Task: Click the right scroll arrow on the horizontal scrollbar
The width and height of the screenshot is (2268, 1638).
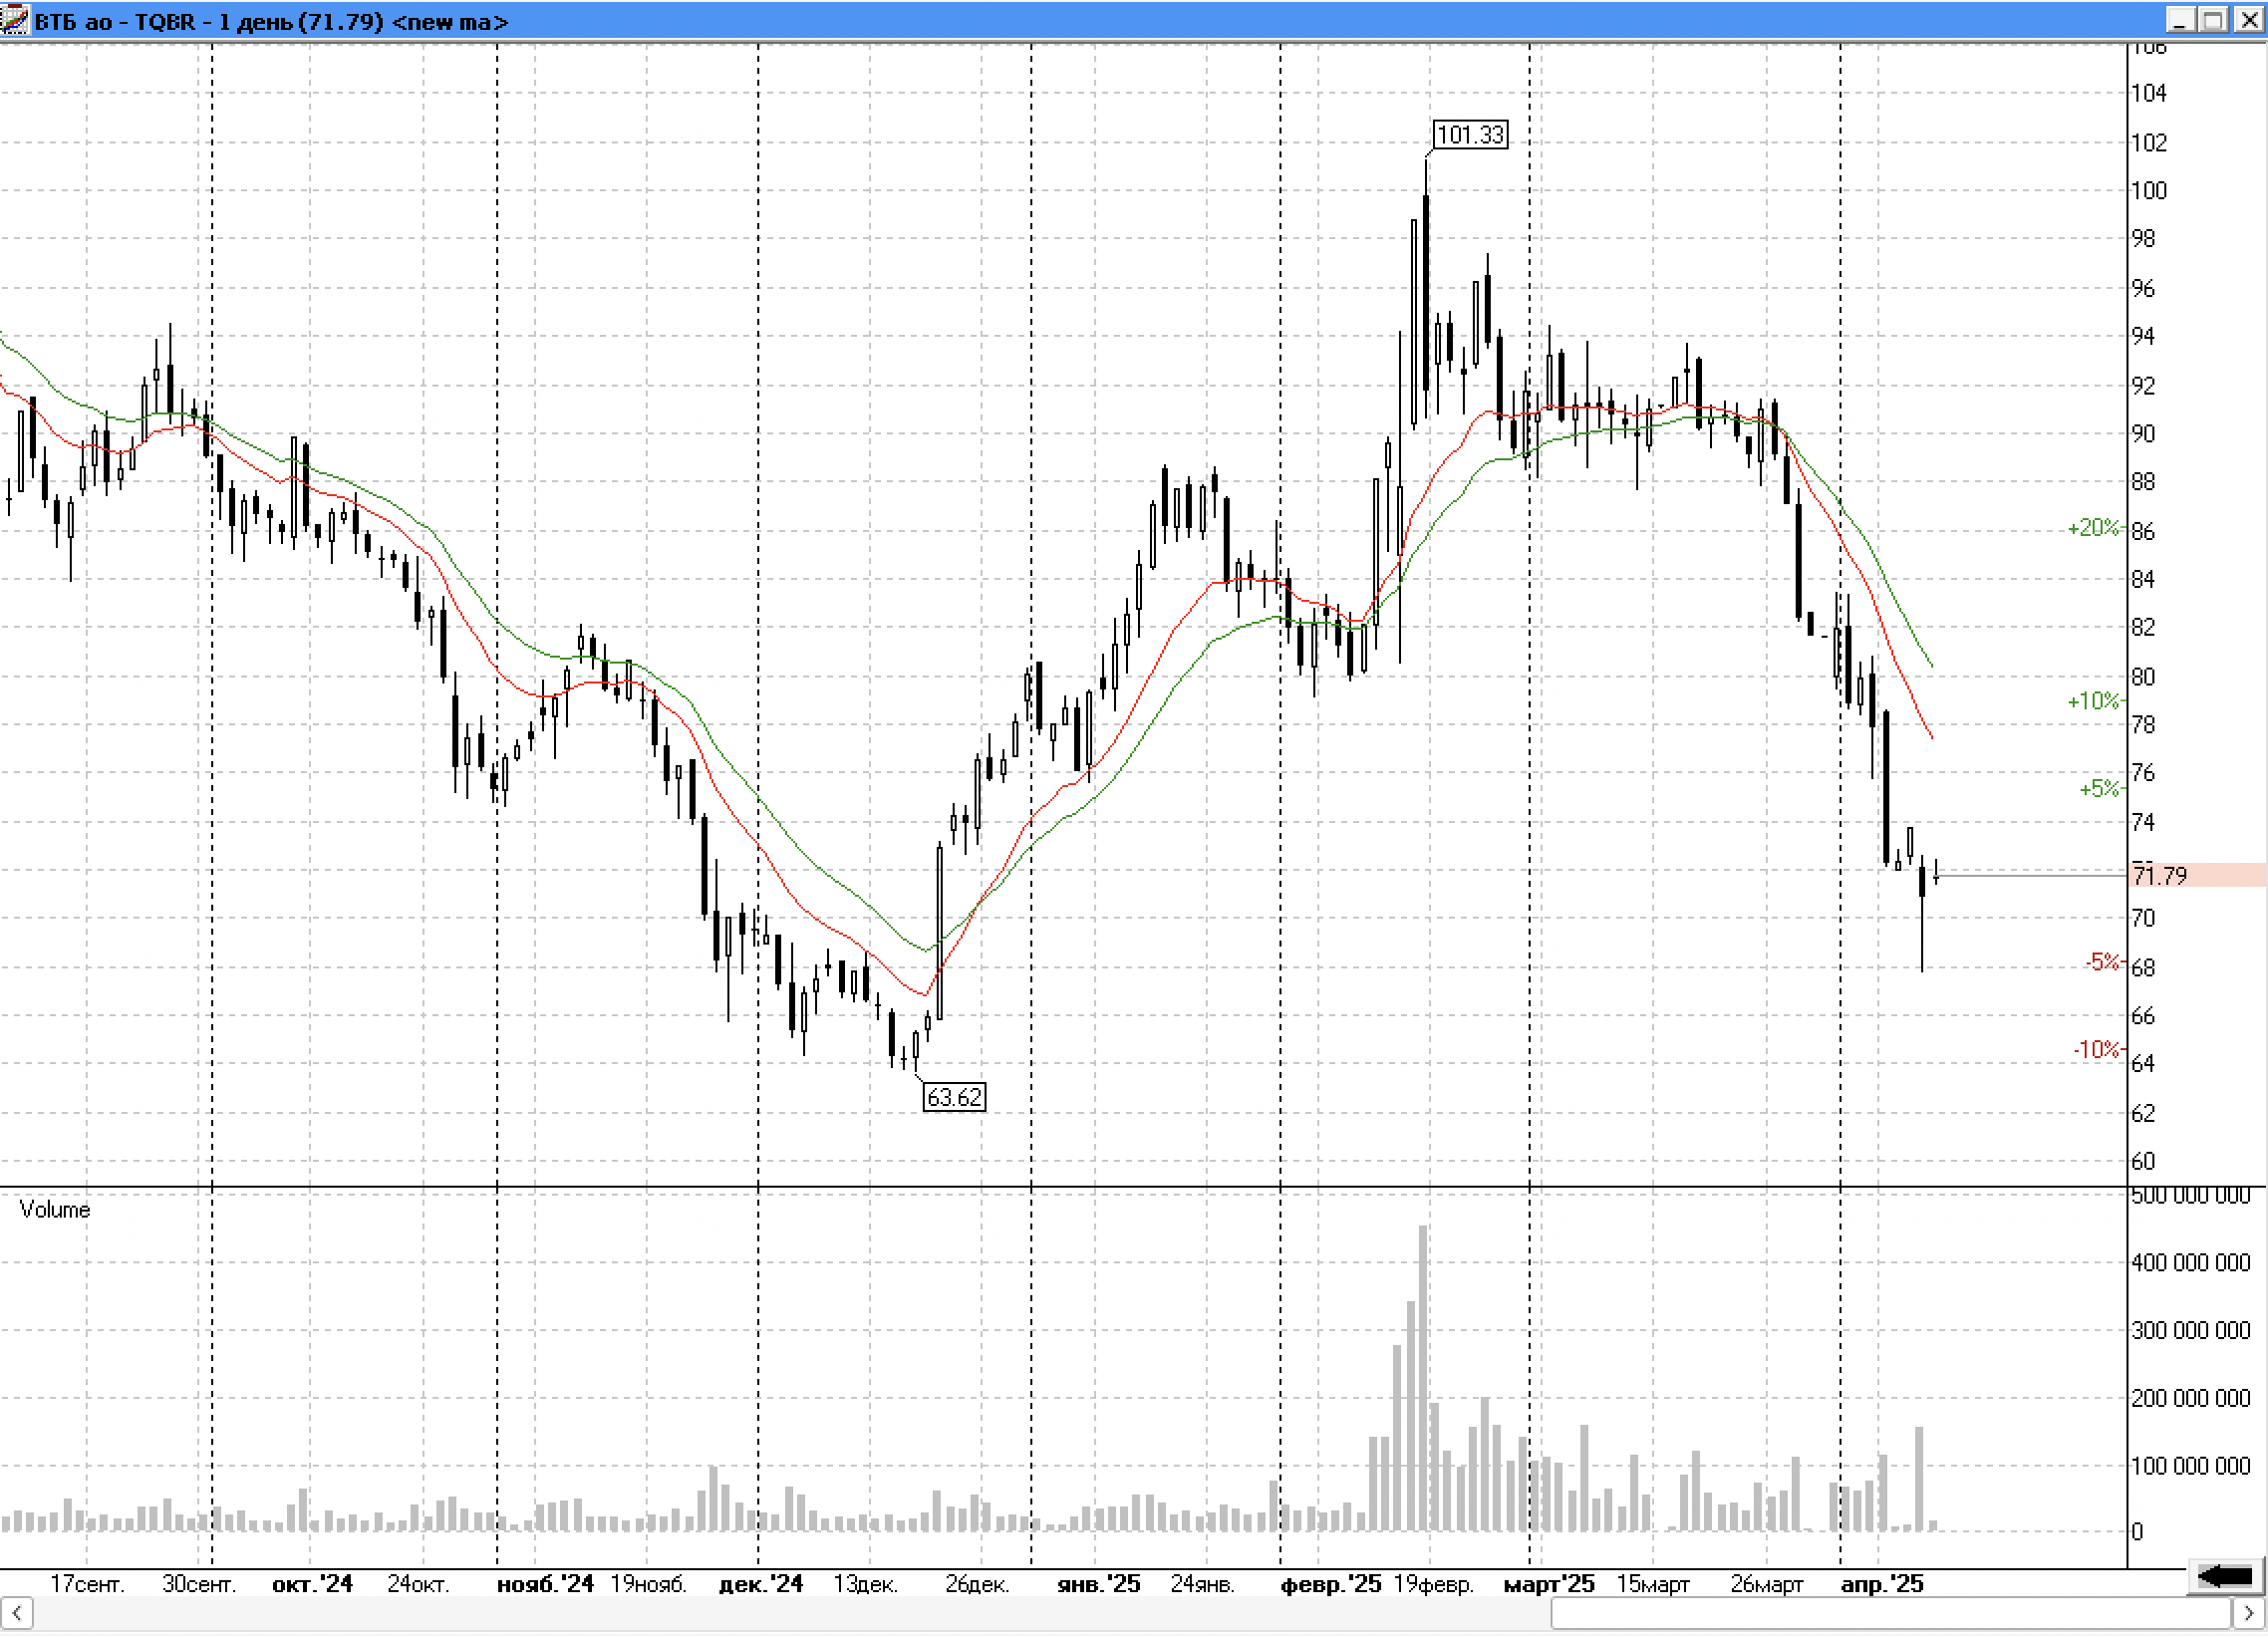Action: (2249, 1613)
